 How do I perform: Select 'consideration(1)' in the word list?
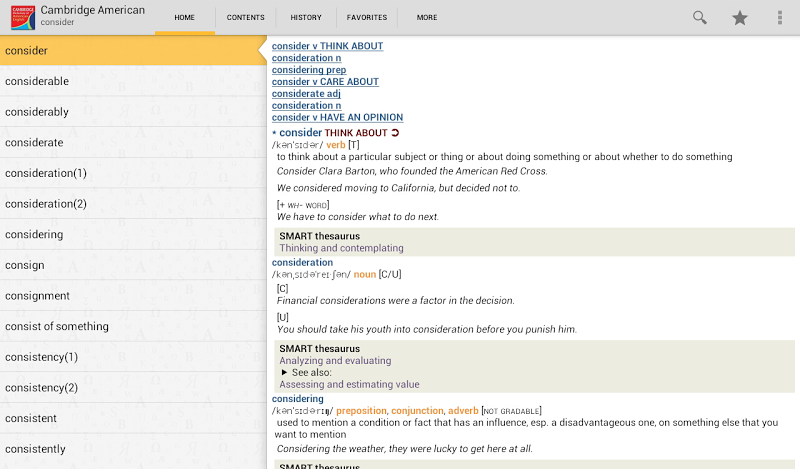click(x=133, y=173)
